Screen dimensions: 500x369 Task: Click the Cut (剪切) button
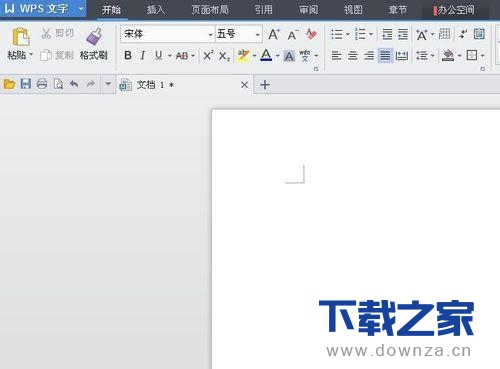tap(57, 33)
